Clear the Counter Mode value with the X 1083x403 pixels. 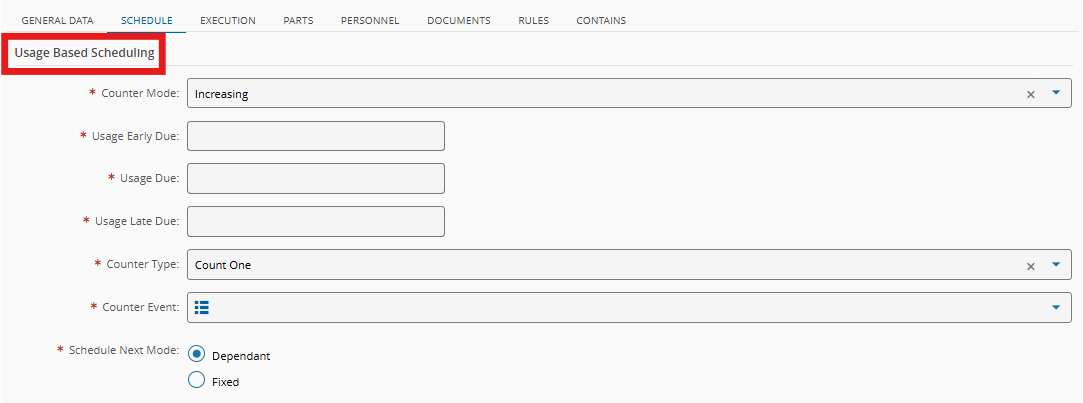coord(1031,94)
